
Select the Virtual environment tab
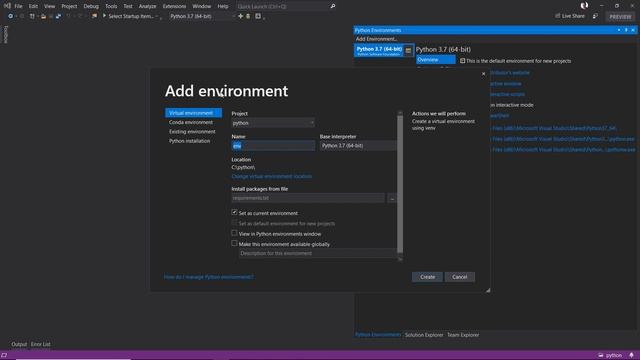click(193, 113)
